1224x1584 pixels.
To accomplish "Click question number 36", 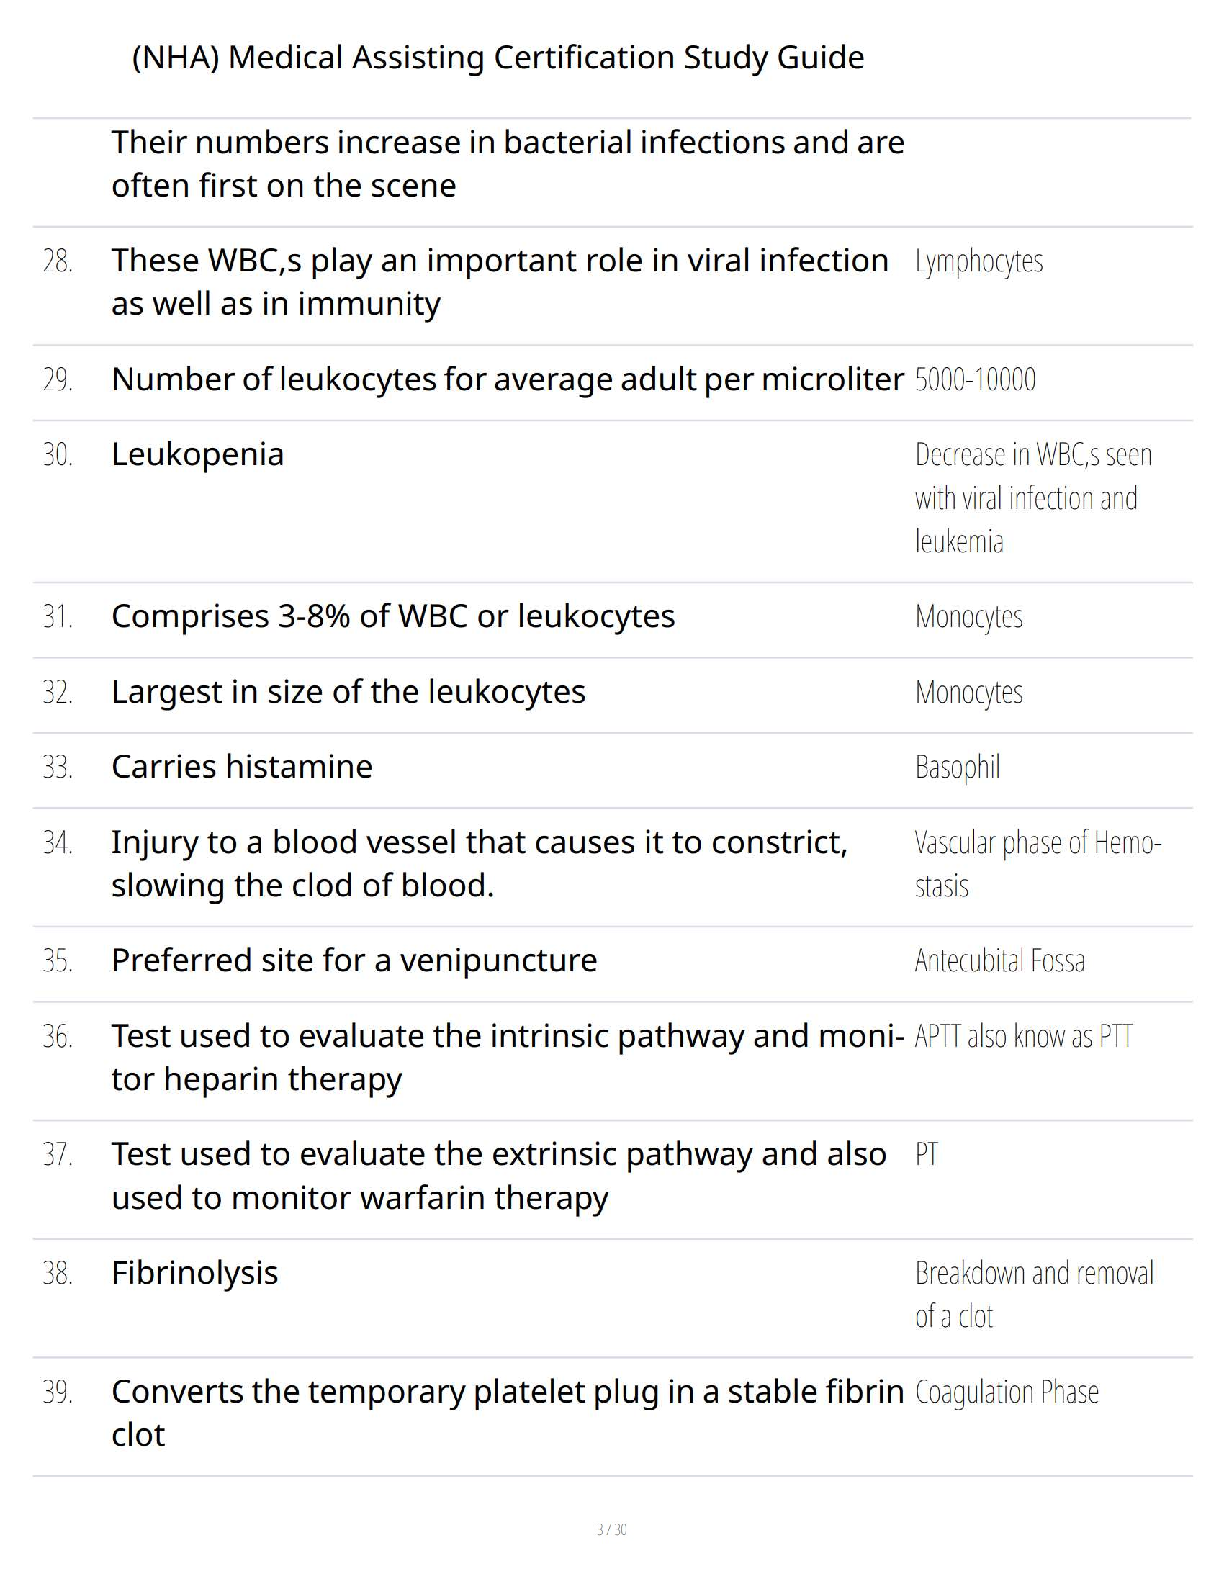I will (58, 1037).
